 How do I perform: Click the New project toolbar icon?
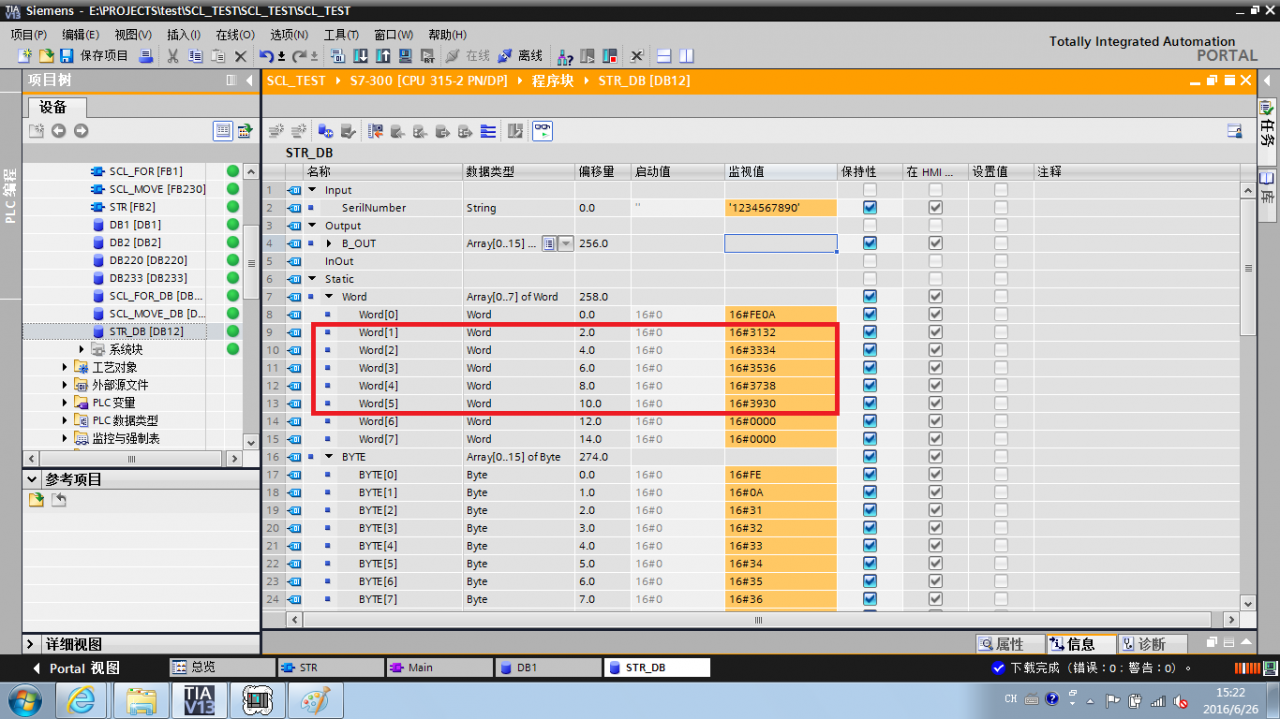(25, 56)
